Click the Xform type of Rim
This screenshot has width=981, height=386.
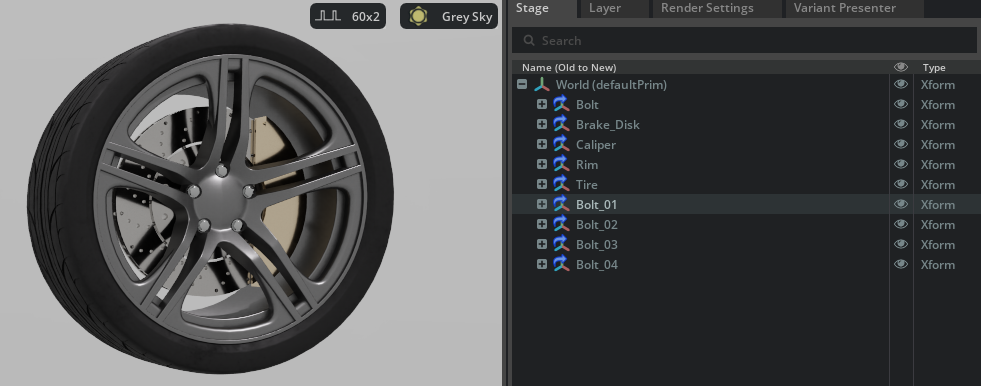click(x=937, y=165)
